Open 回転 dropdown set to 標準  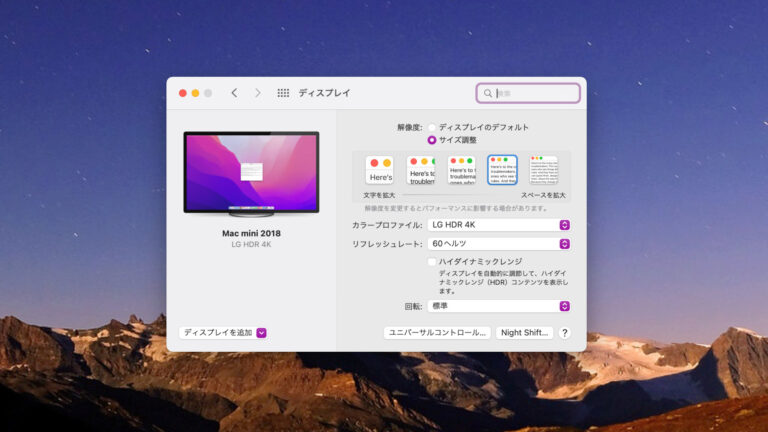(x=499, y=306)
